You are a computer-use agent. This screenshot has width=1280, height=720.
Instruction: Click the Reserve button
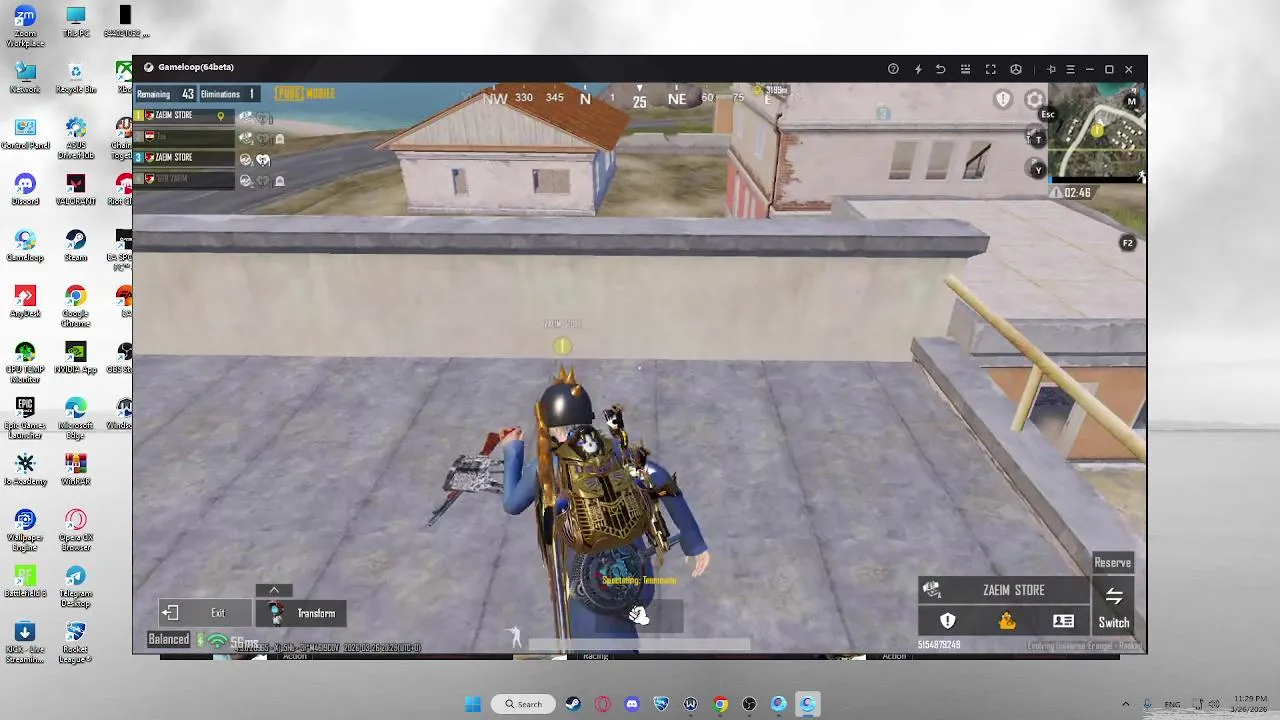point(1112,562)
